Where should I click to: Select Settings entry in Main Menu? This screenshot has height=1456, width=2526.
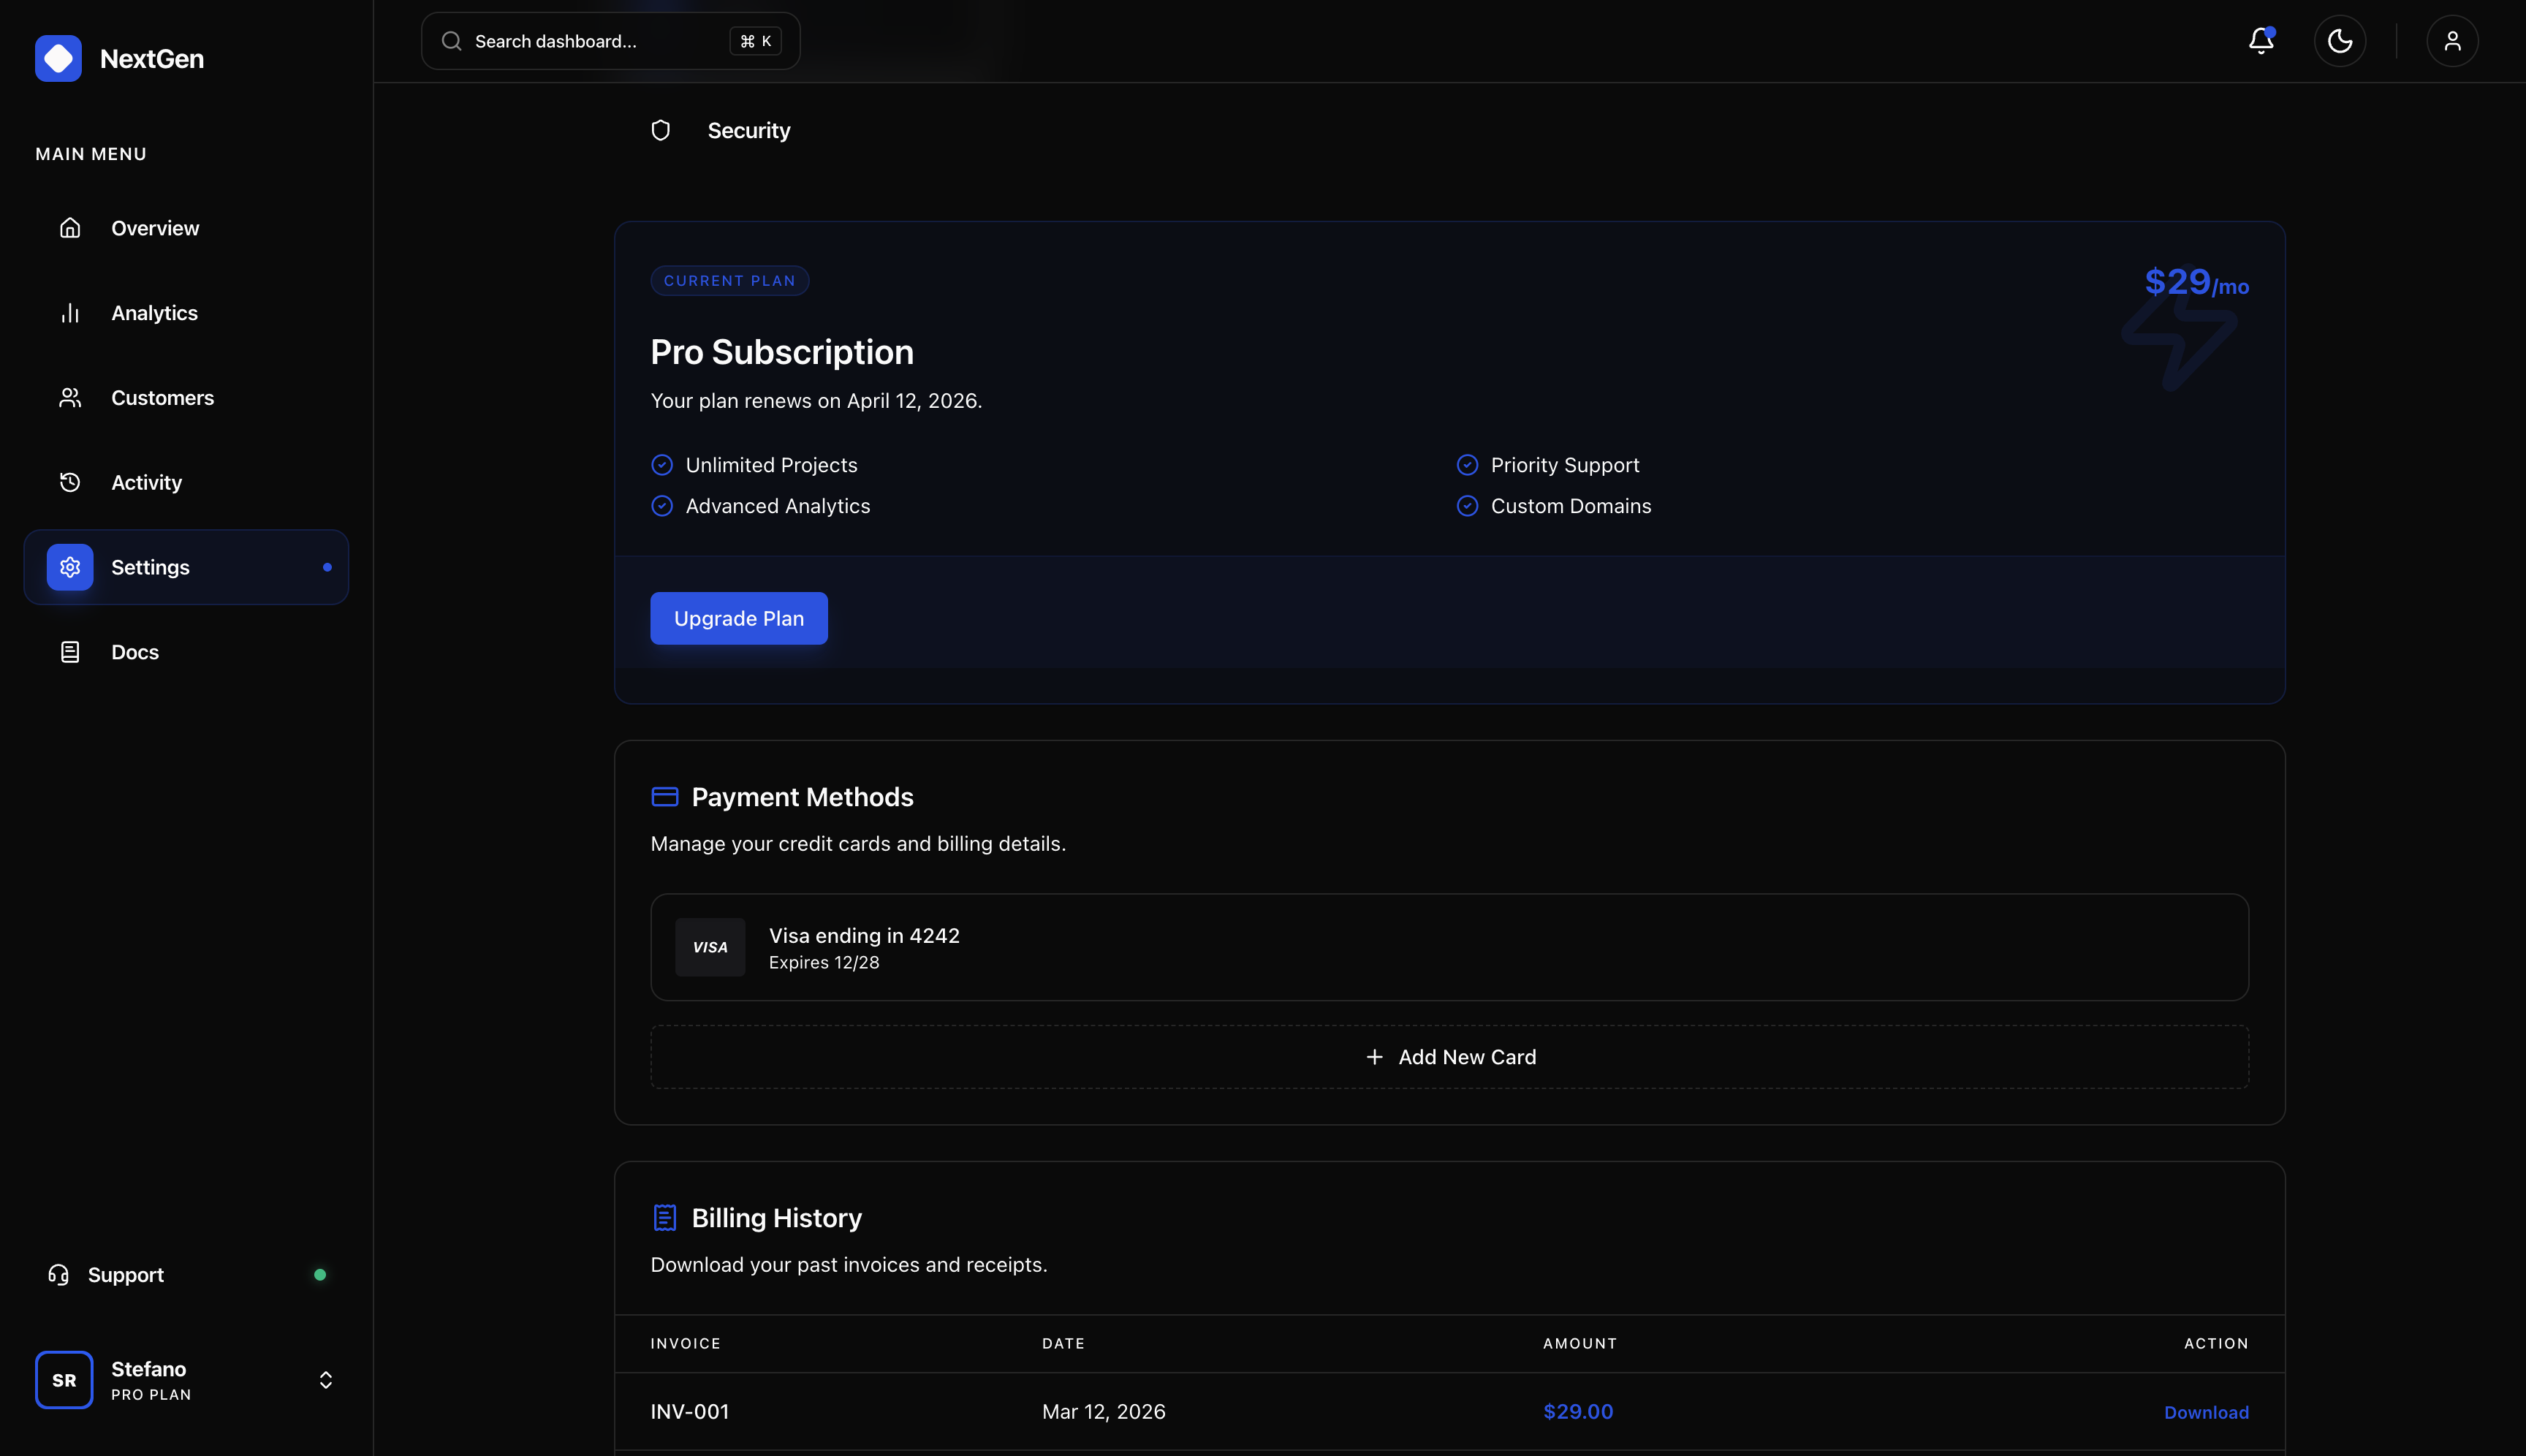tap(150, 566)
